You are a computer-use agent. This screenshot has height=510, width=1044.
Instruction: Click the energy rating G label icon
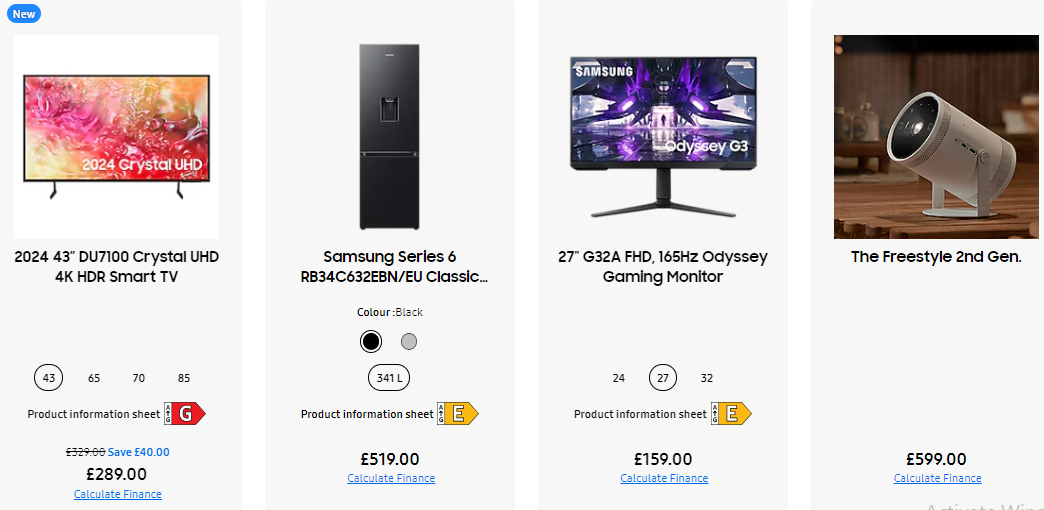point(185,414)
